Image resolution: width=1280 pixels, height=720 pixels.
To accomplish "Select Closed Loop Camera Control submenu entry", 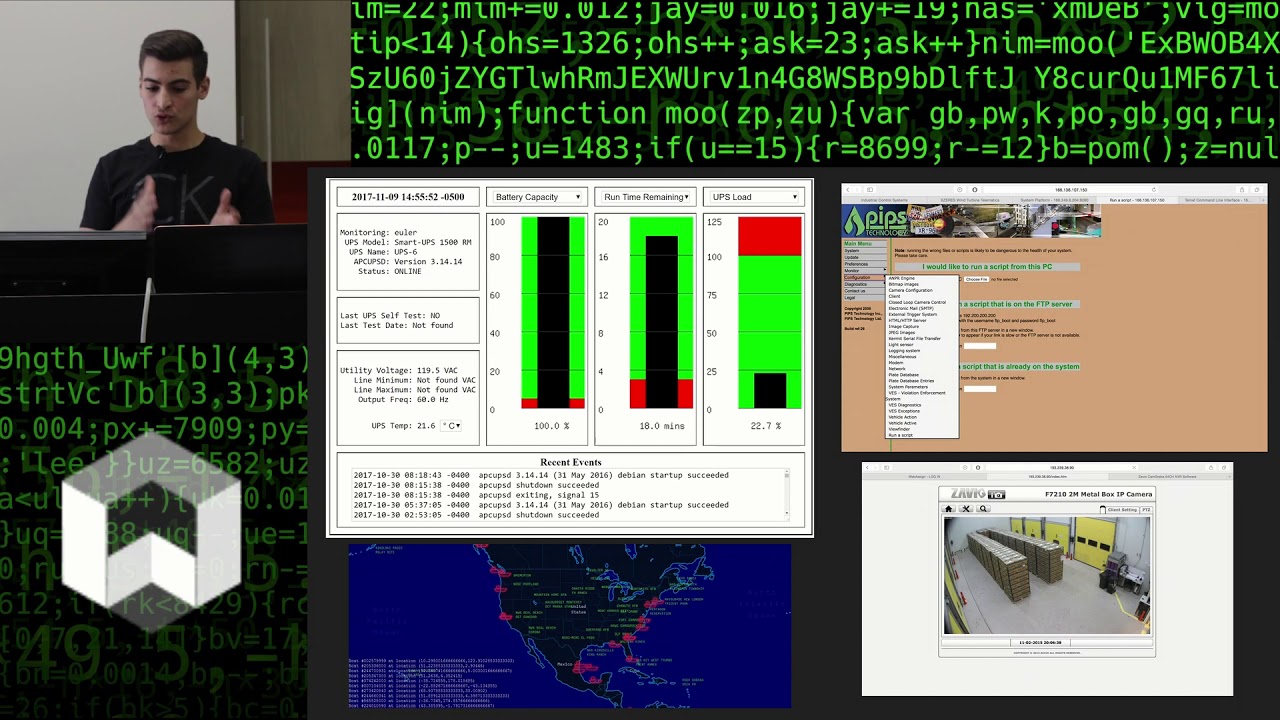I will [917, 302].
